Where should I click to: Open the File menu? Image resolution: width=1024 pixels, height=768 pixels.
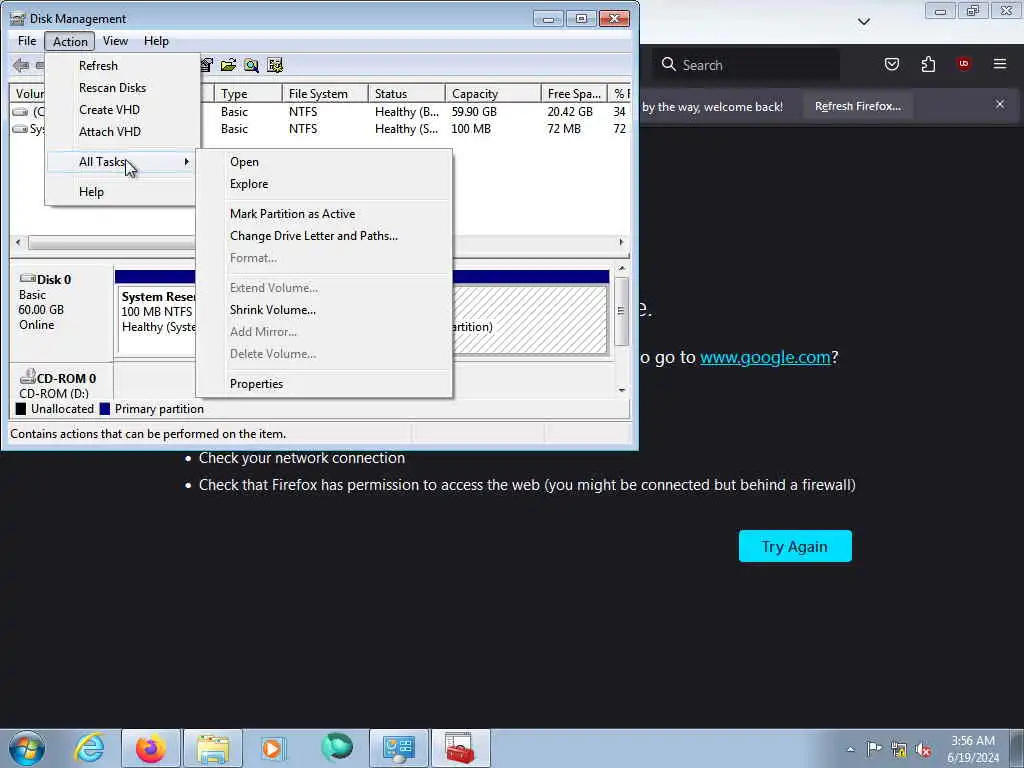(27, 41)
